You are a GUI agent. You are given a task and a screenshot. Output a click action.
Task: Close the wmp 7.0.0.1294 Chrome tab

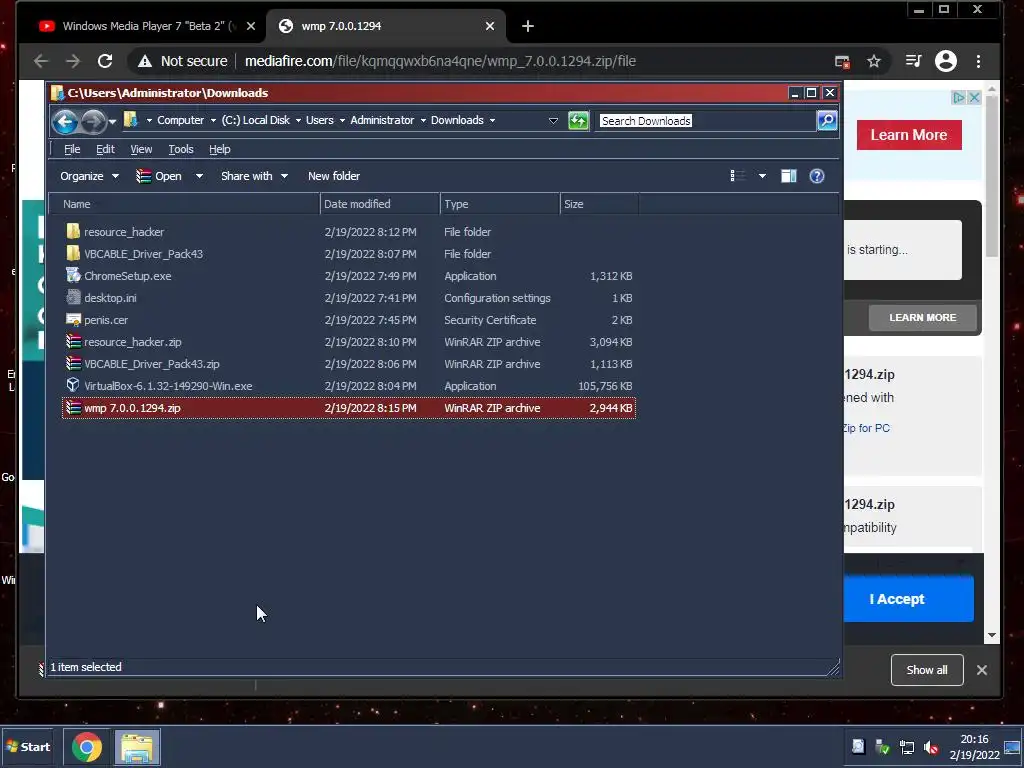[x=490, y=26]
